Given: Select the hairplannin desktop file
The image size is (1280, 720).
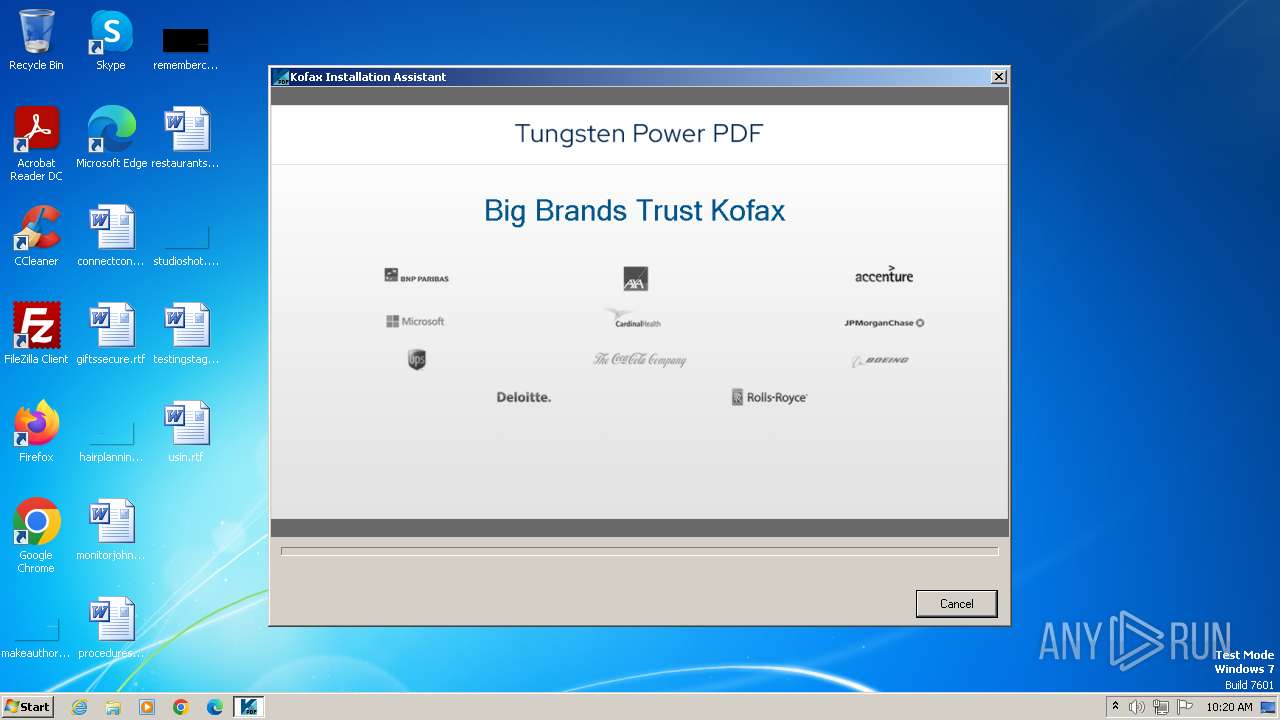Looking at the screenshot, I should pyautogui.click(x=111, y=440).
